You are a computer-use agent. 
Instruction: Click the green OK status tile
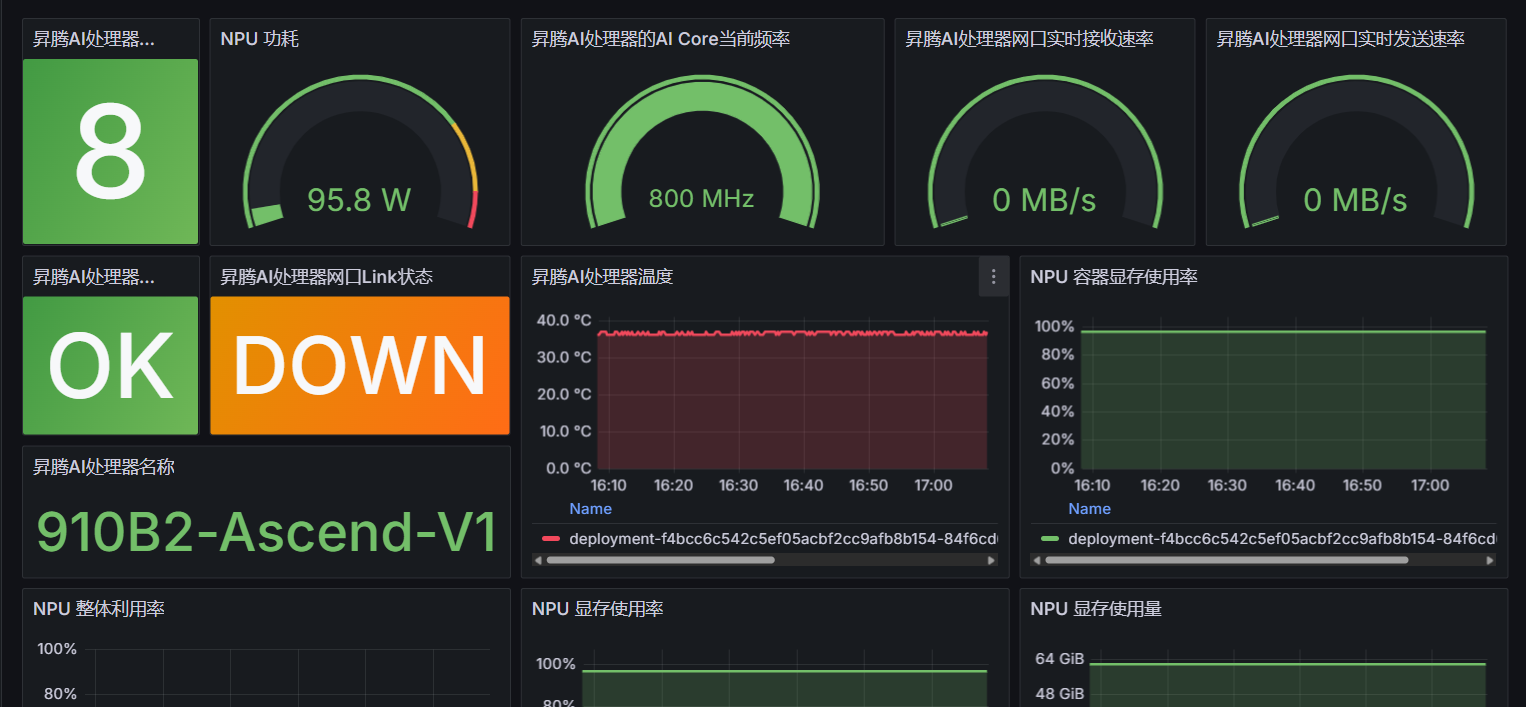tap(111, 366)
